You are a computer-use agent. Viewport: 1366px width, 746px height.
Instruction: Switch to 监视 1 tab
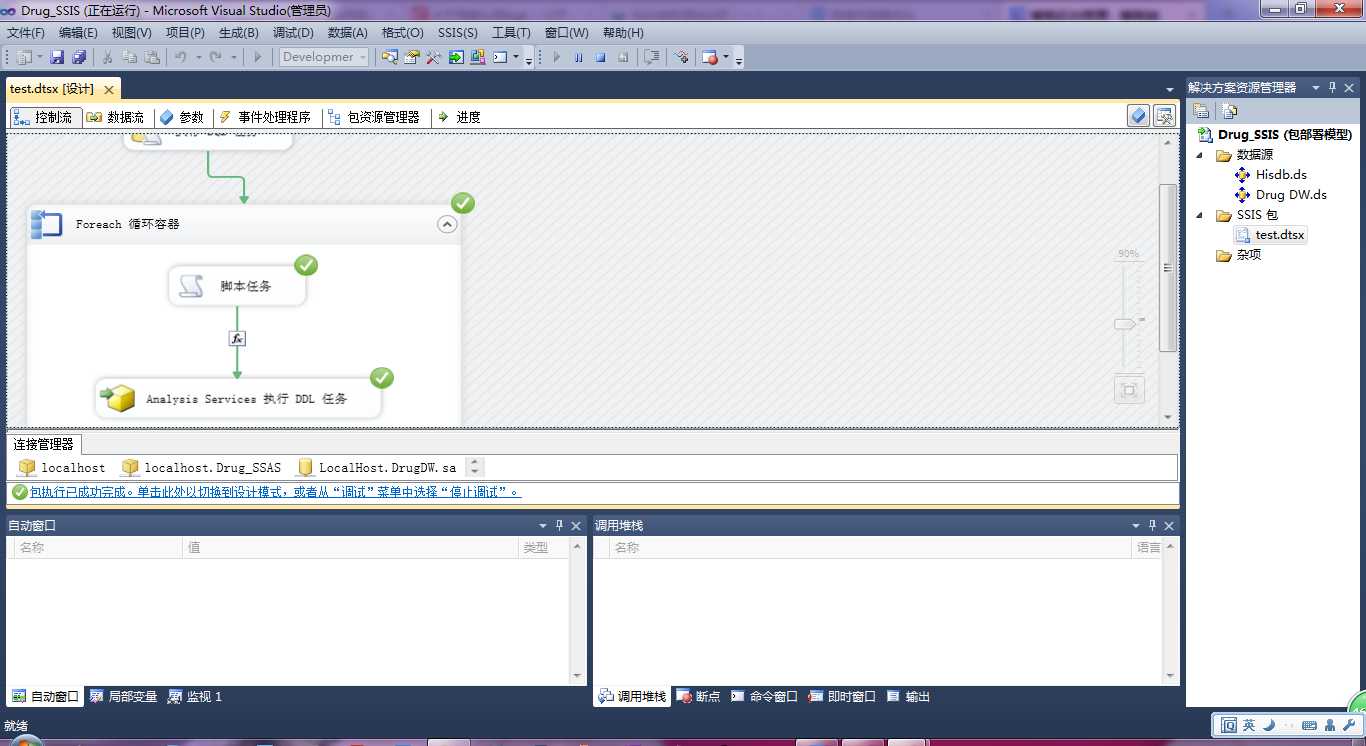(x=195, y=696)
